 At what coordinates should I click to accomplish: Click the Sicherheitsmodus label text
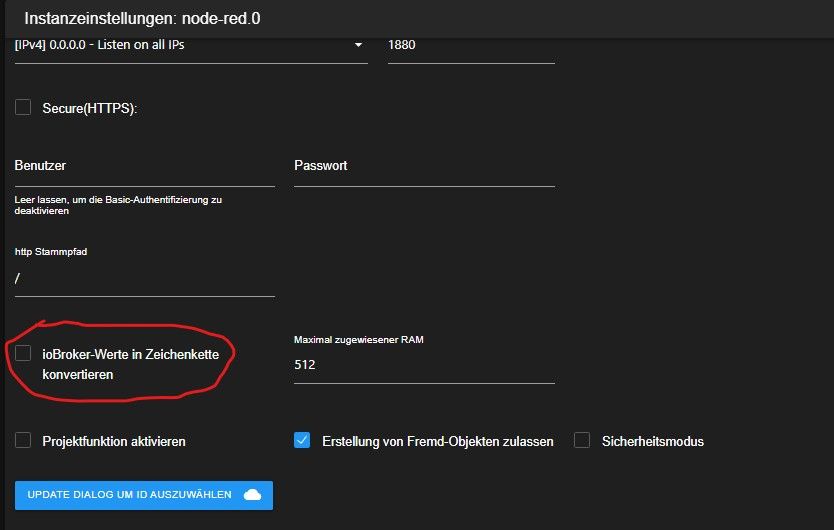[x=653, y=441]
